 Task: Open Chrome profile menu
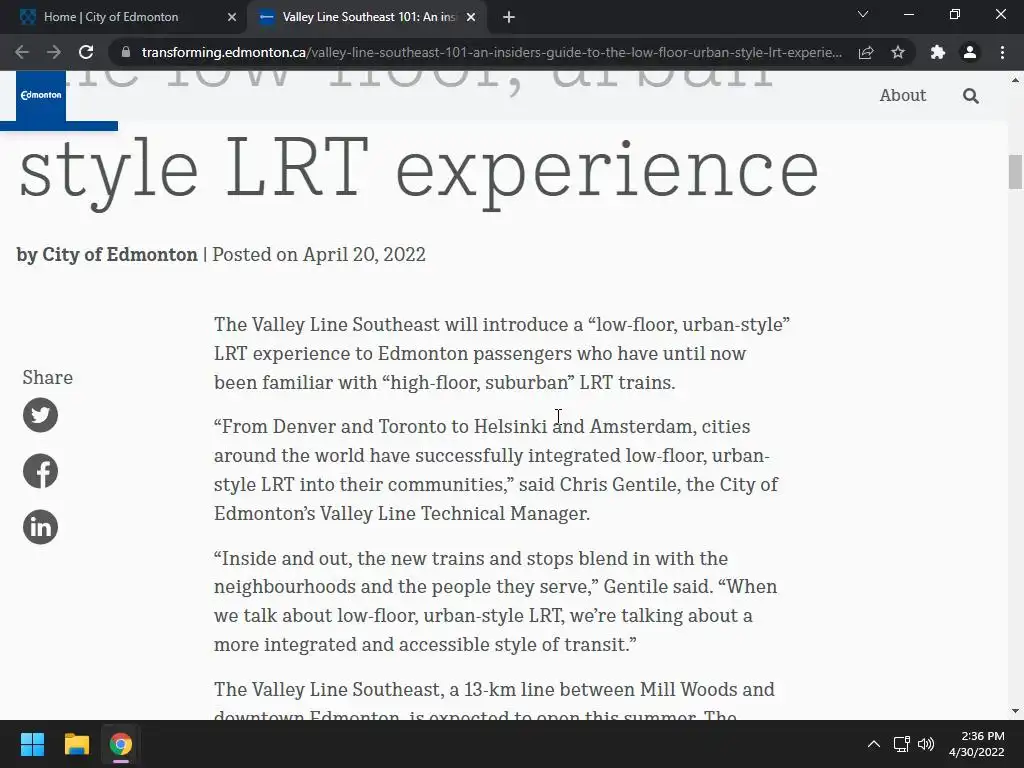tap(970, 52)
